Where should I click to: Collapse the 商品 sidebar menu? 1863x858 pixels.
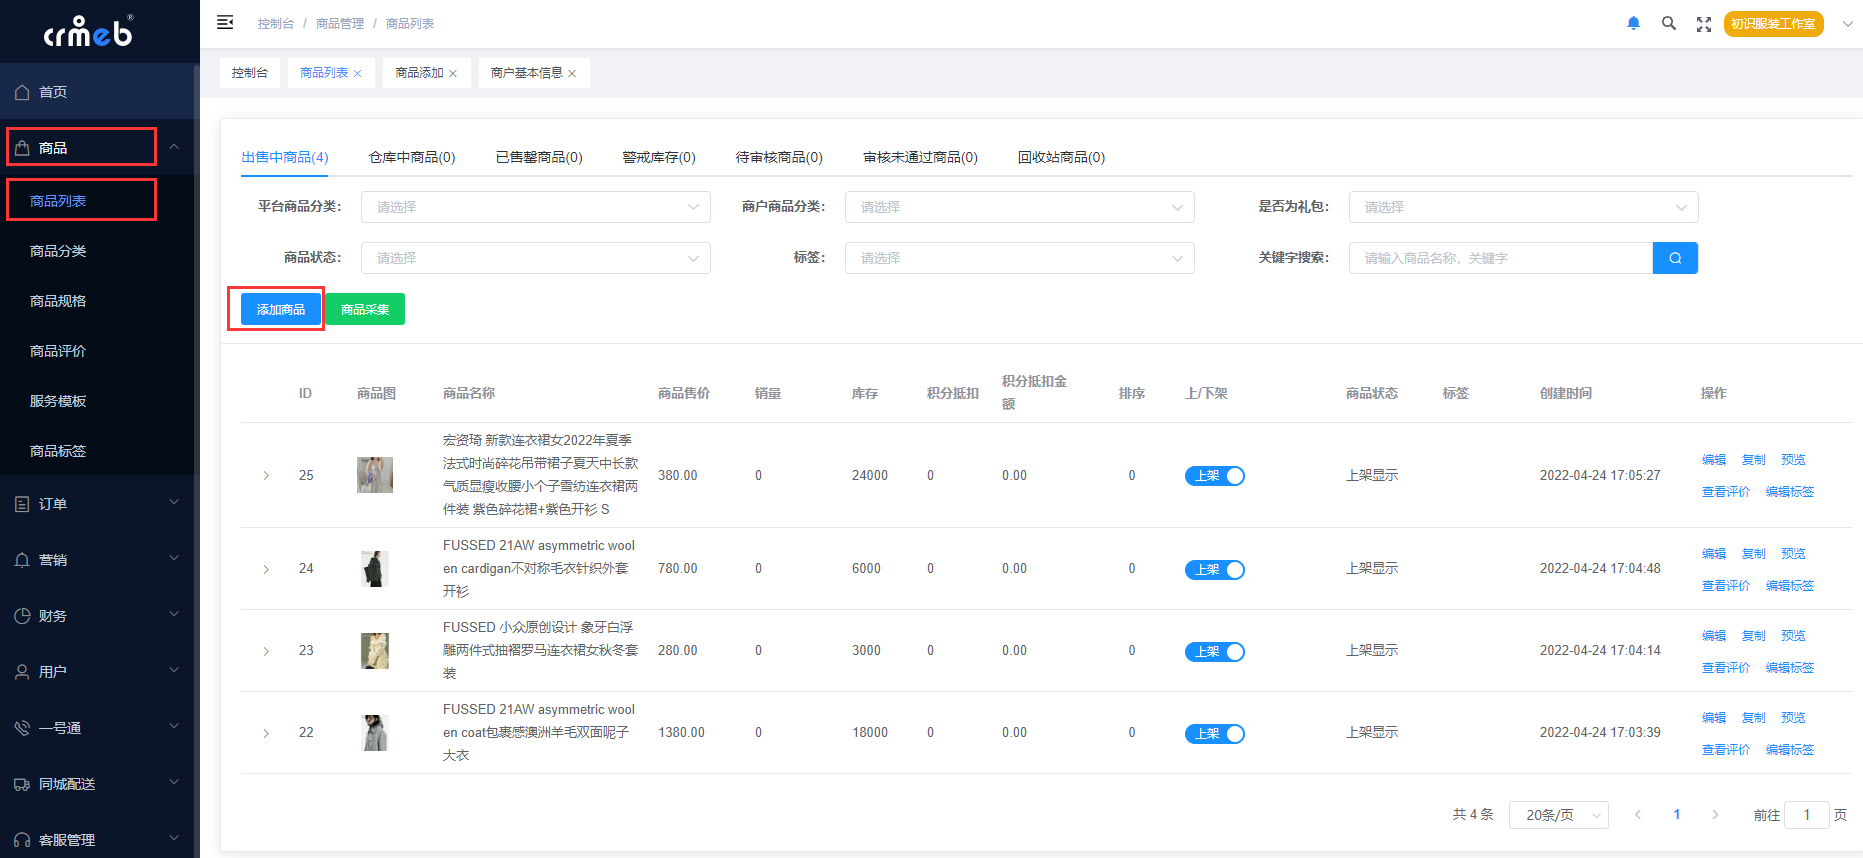[97, 147]
